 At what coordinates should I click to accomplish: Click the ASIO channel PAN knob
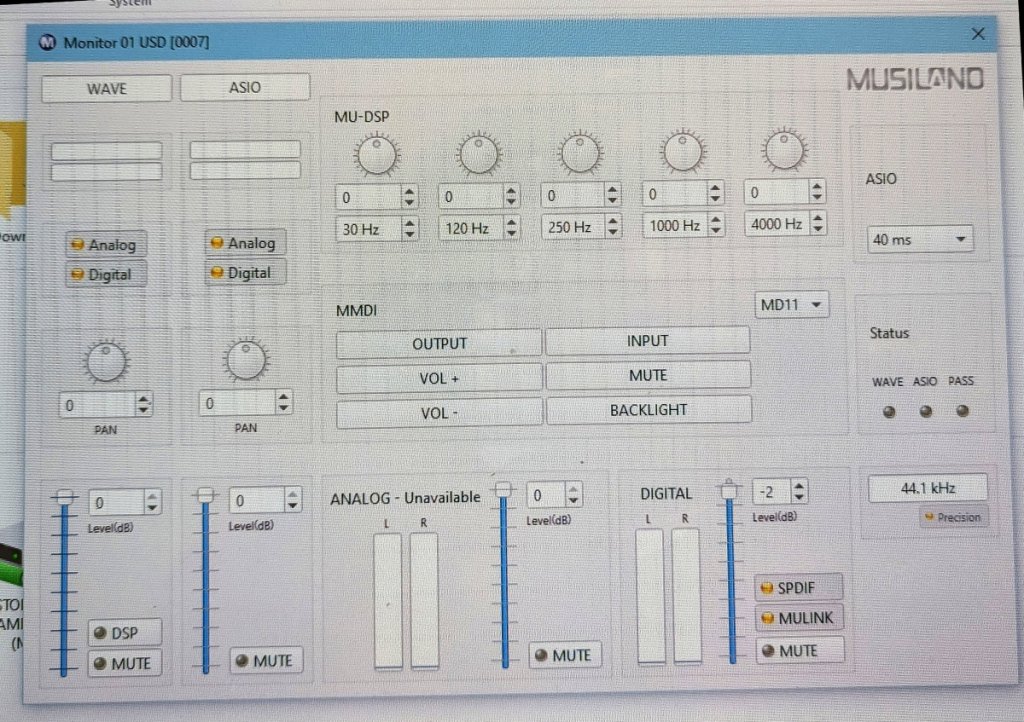click(x=246, y=358)
